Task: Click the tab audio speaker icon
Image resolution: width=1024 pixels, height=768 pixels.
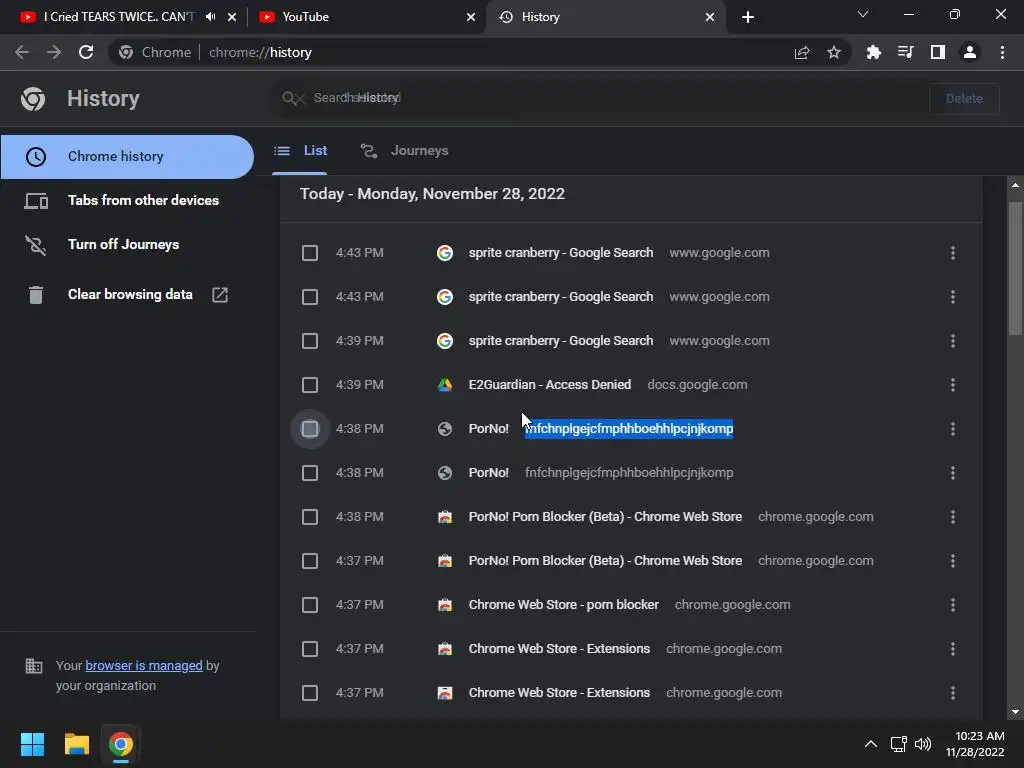Action: pyautogui.click(x=210, y=17)
